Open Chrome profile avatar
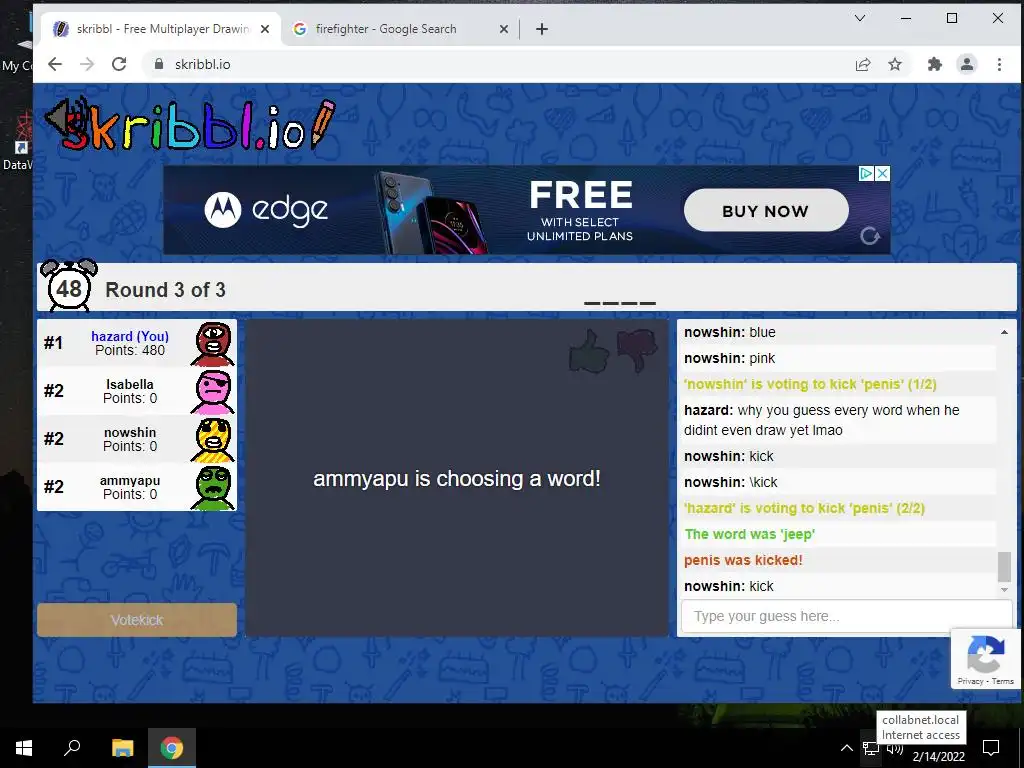 tap(967, 64)
